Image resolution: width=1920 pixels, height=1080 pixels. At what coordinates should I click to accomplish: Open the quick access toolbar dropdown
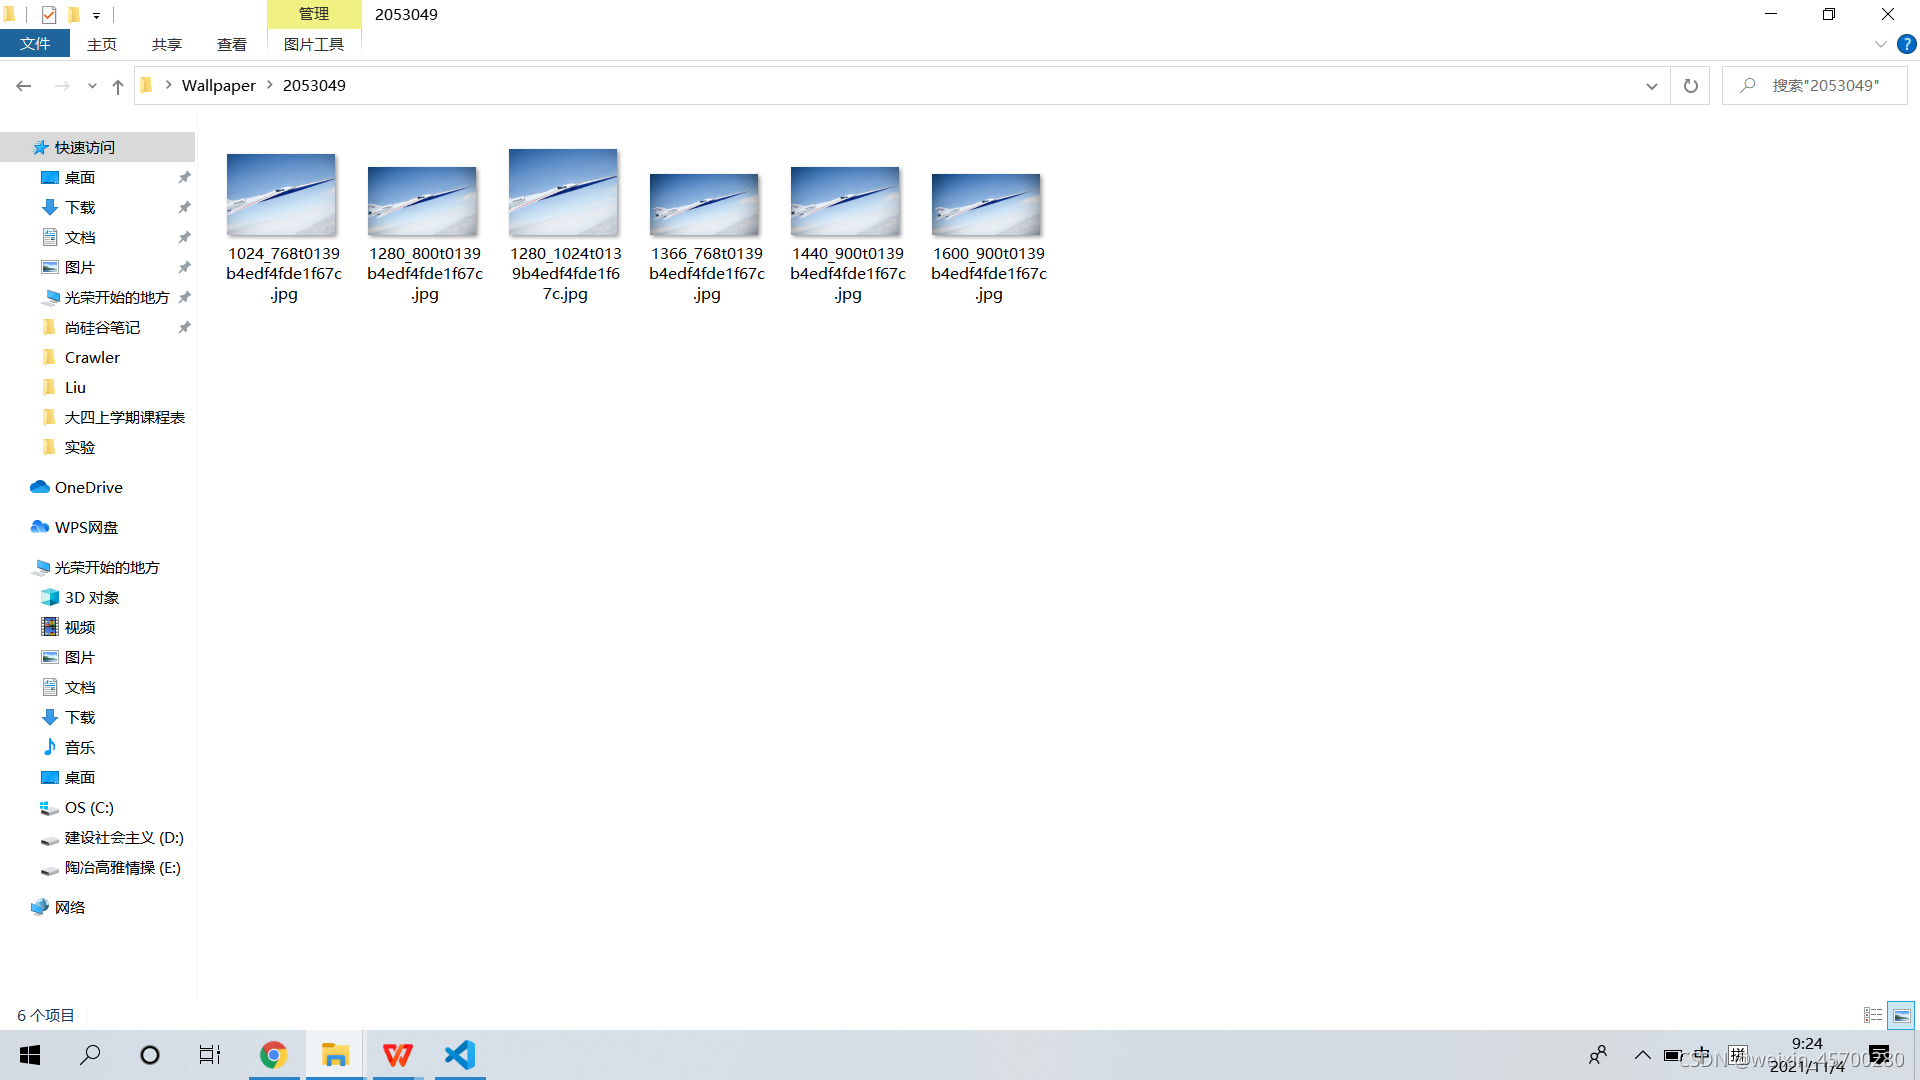[x=97, y=15]
